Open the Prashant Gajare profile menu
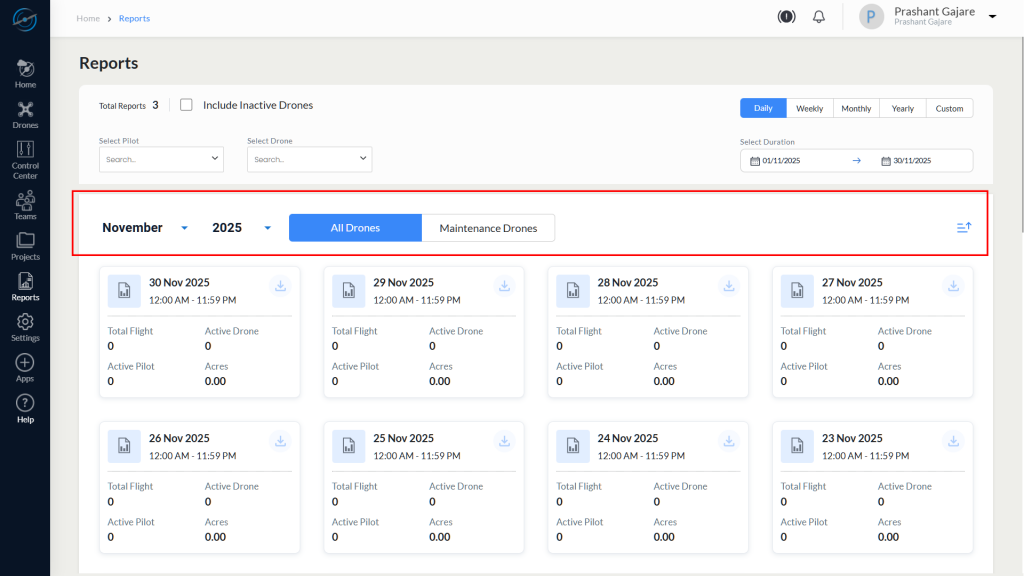 (x=932, y=15)
